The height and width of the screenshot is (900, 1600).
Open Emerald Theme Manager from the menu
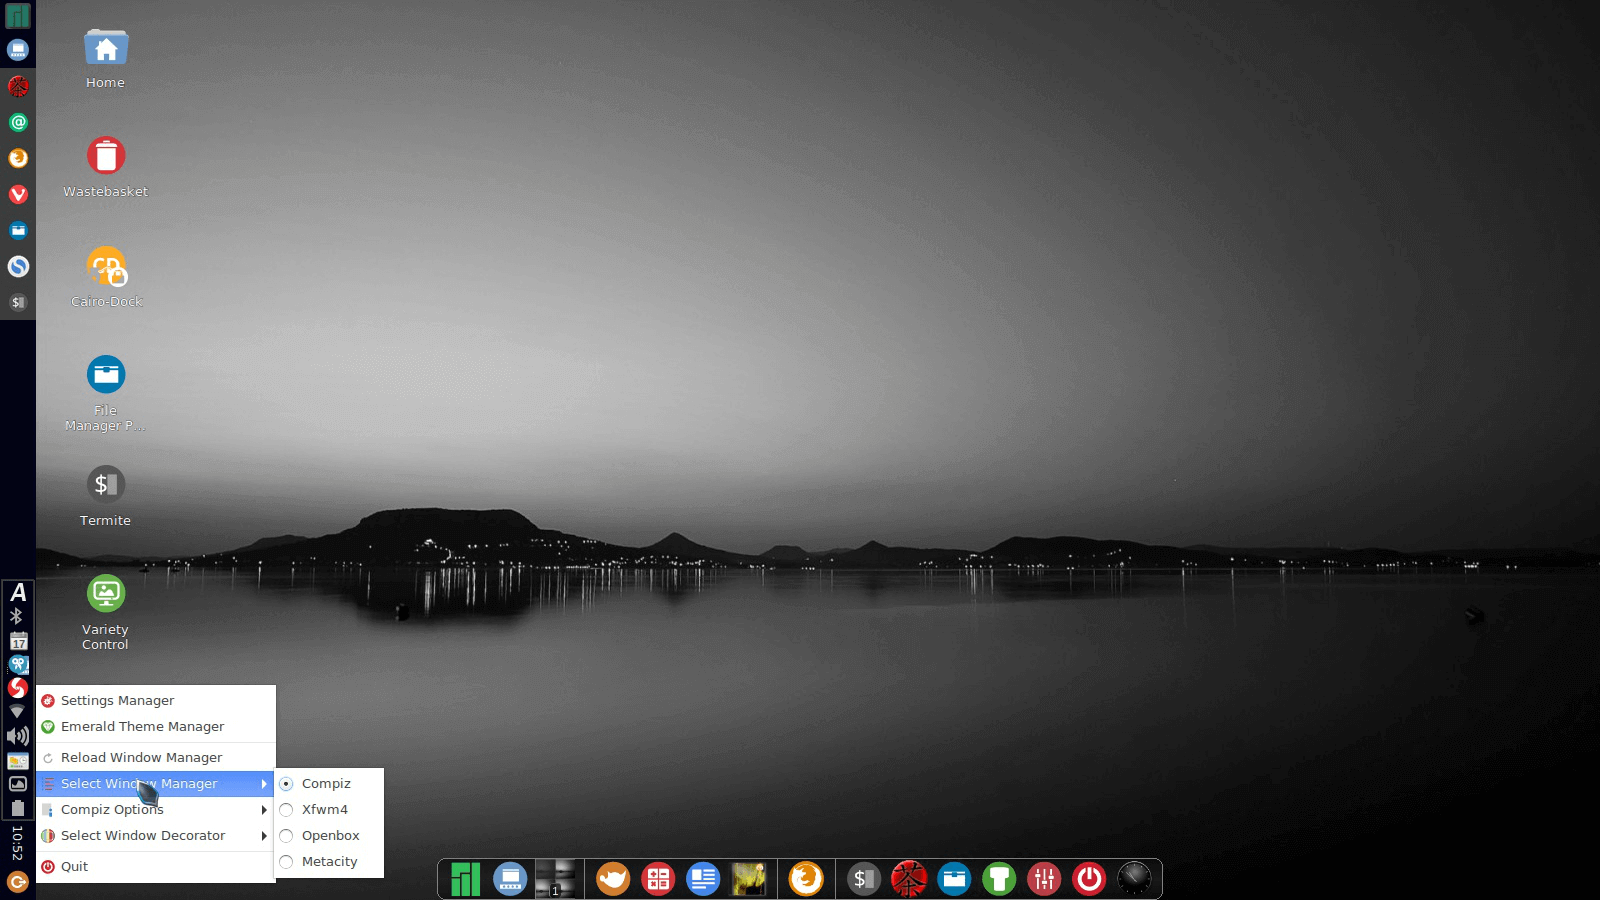[x=142, y=727]
